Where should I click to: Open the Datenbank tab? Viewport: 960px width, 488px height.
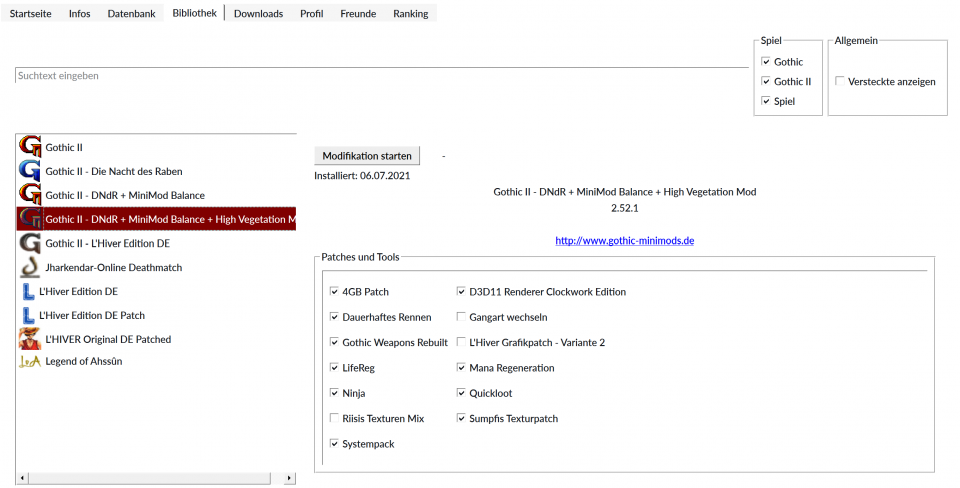[x=132, y=13]
